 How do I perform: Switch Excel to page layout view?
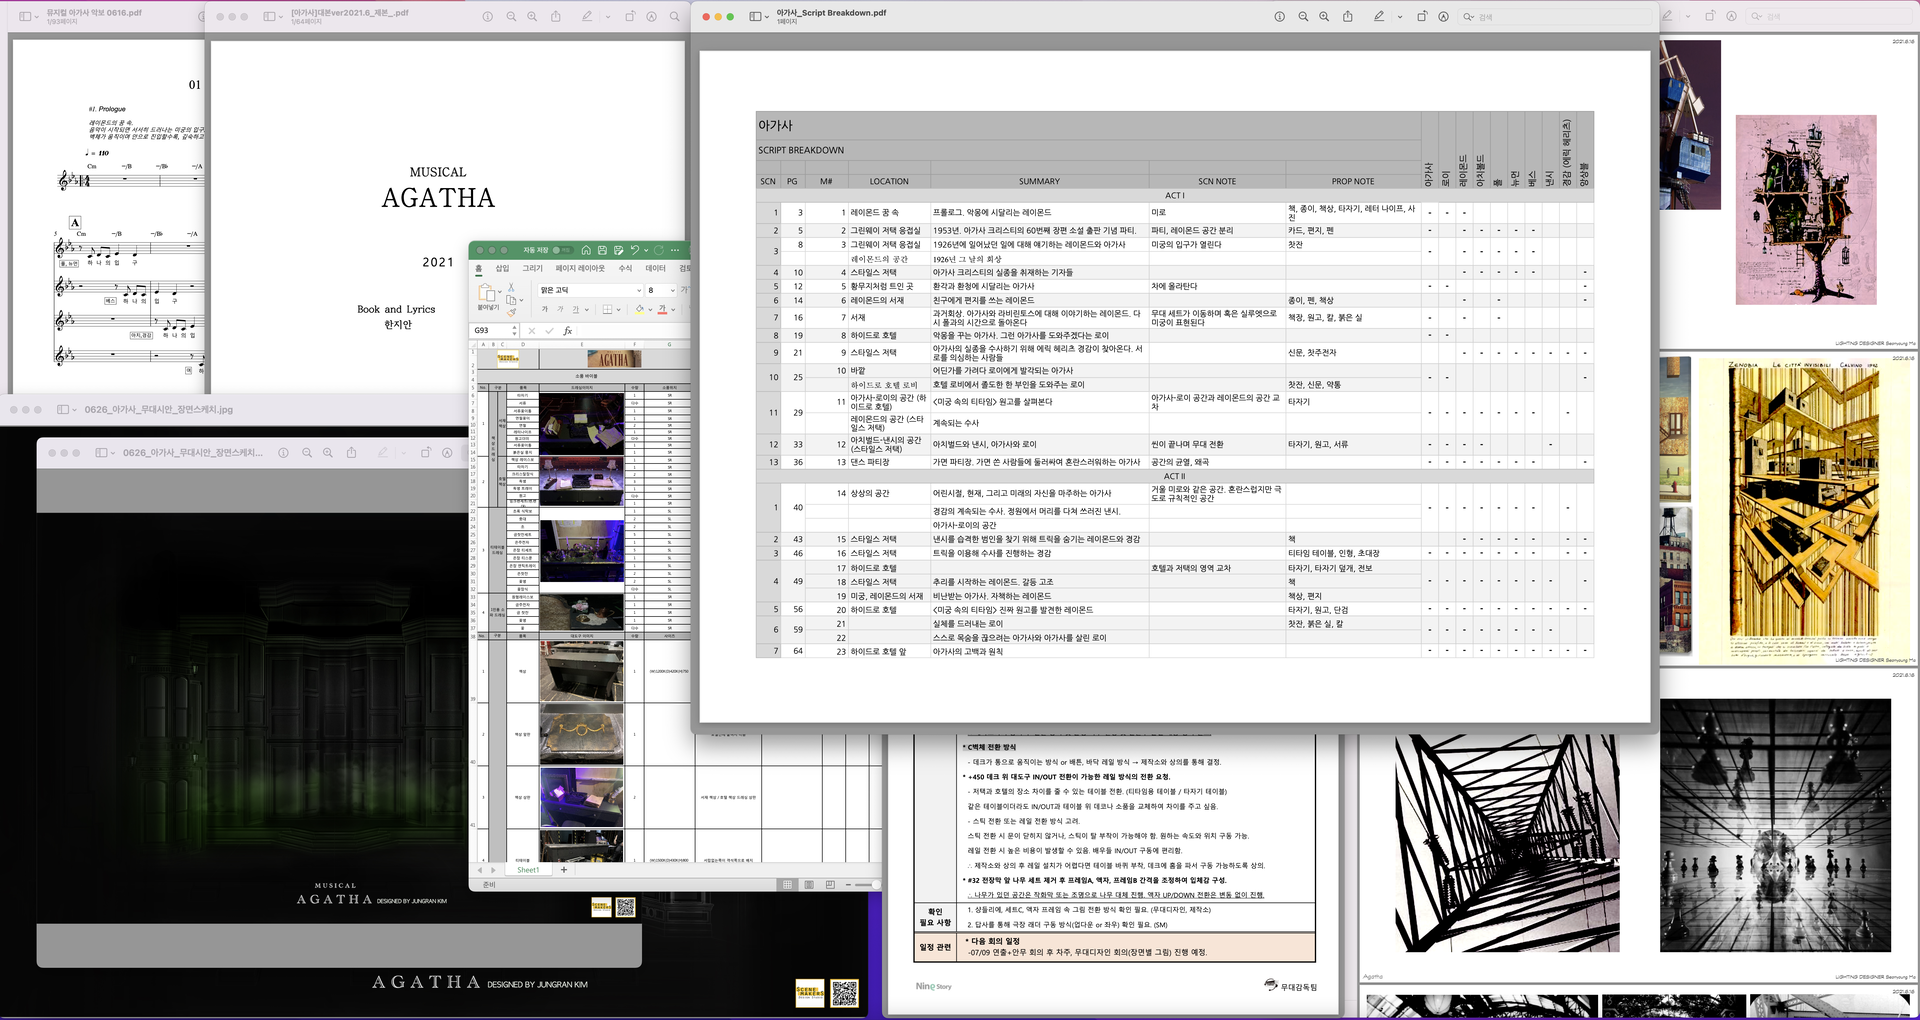(808, 885)
